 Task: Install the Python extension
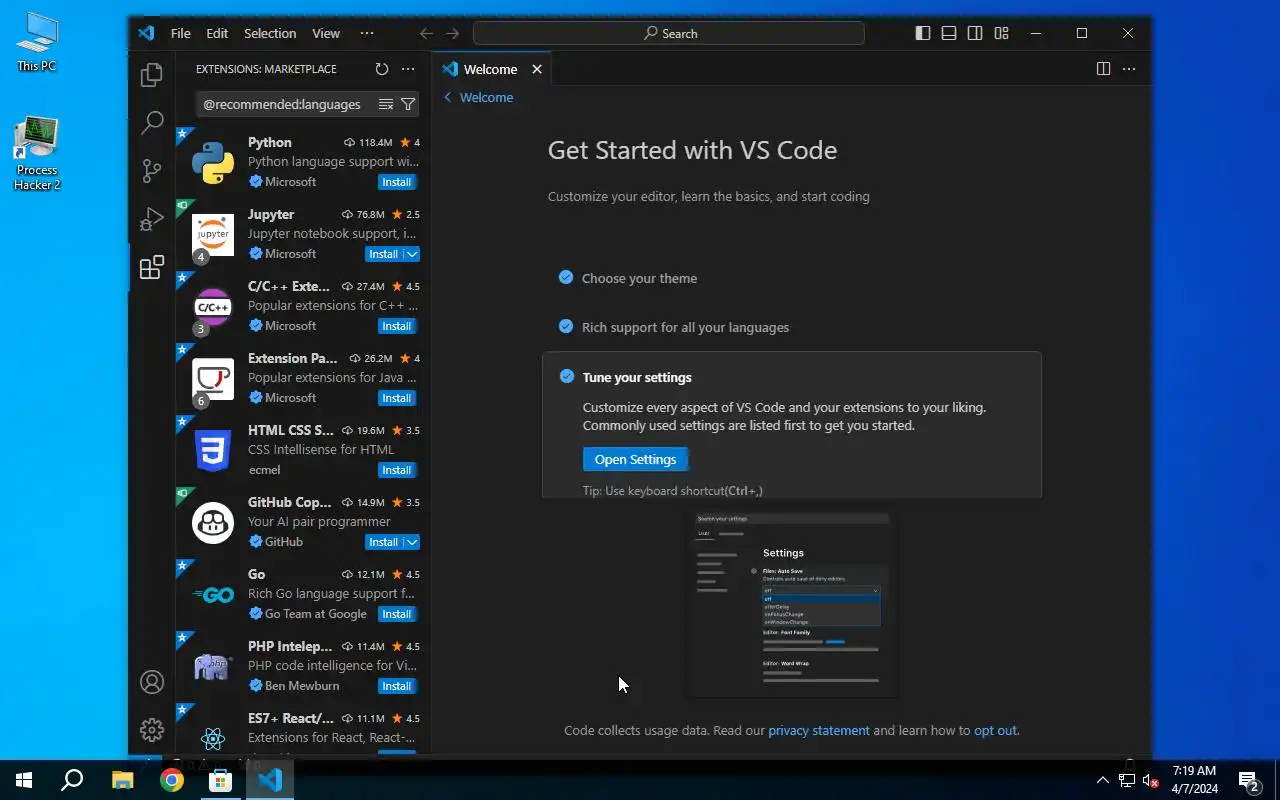(397, 182)
